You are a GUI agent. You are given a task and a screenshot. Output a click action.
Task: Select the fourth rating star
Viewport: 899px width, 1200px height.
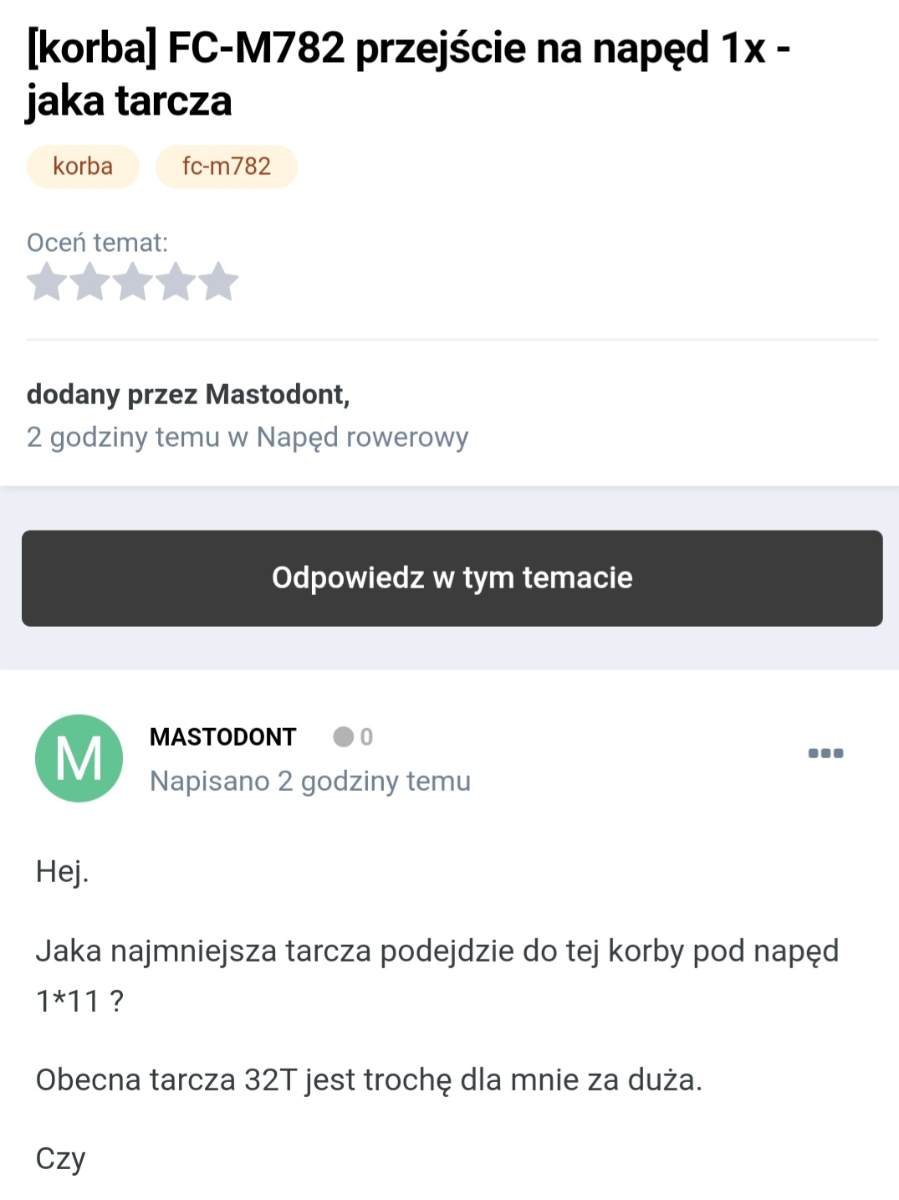pos(176,283)
